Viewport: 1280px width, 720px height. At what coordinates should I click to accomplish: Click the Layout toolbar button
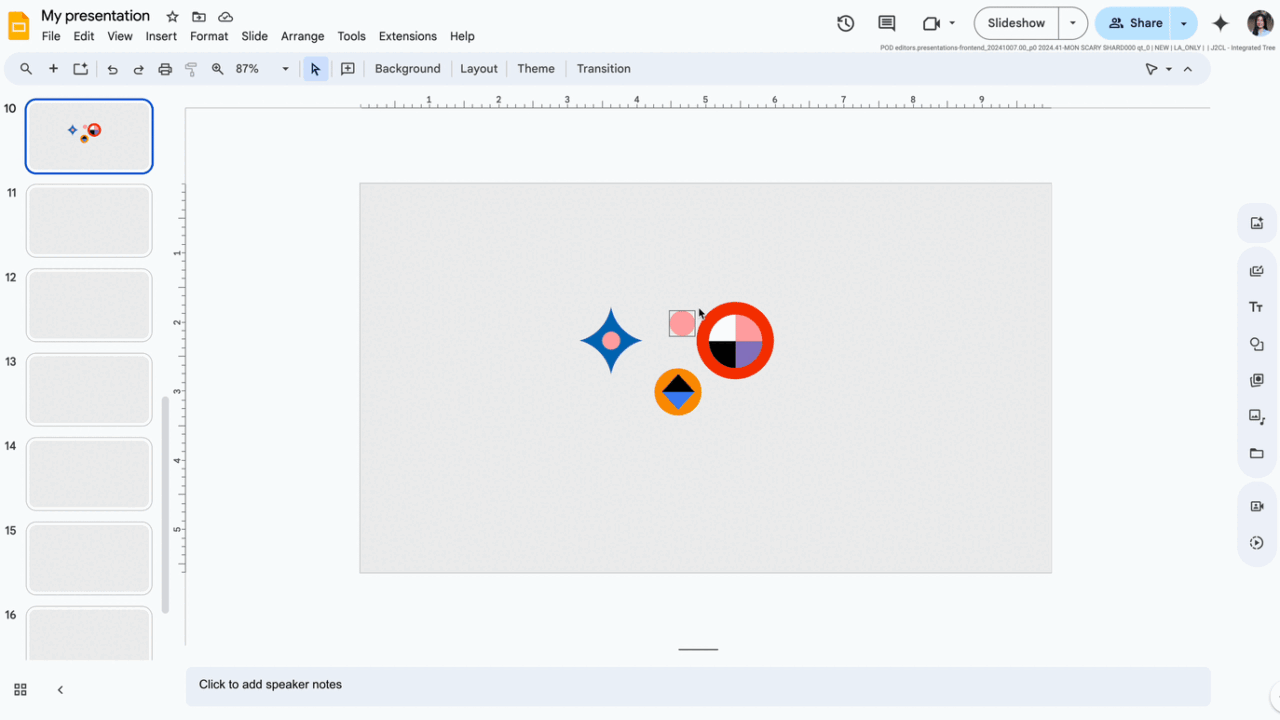tap(479, 69)
